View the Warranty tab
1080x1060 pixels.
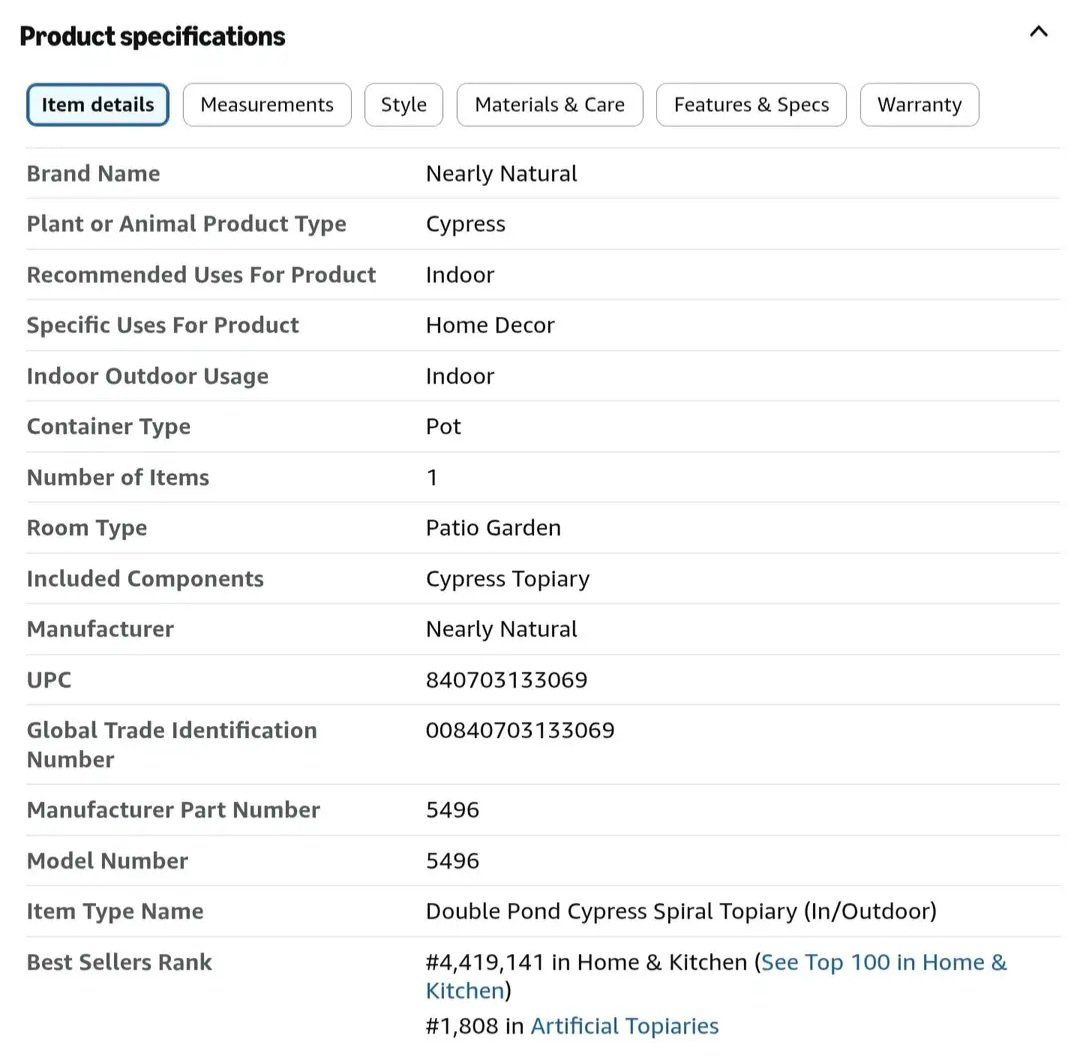coord(919,105)
